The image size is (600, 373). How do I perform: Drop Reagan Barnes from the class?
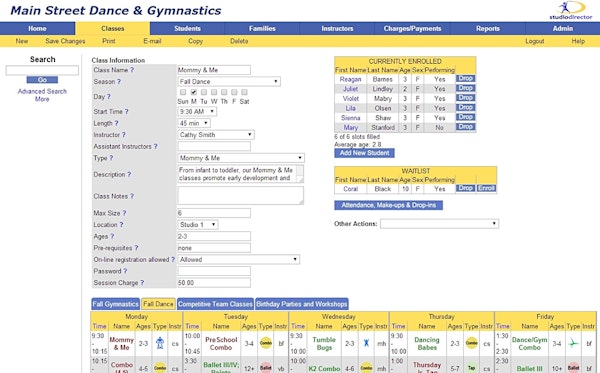pyautogui.click(x=465, y=78)
